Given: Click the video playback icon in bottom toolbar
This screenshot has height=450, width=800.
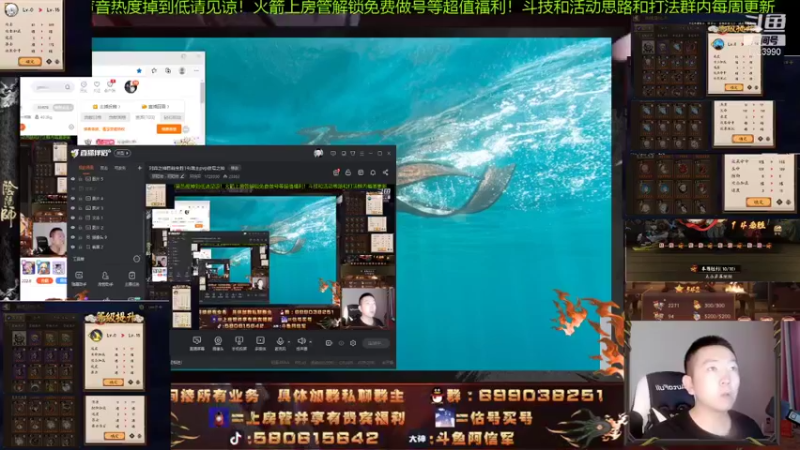Looking at the screenshot, I should click(x=260, y=343).
